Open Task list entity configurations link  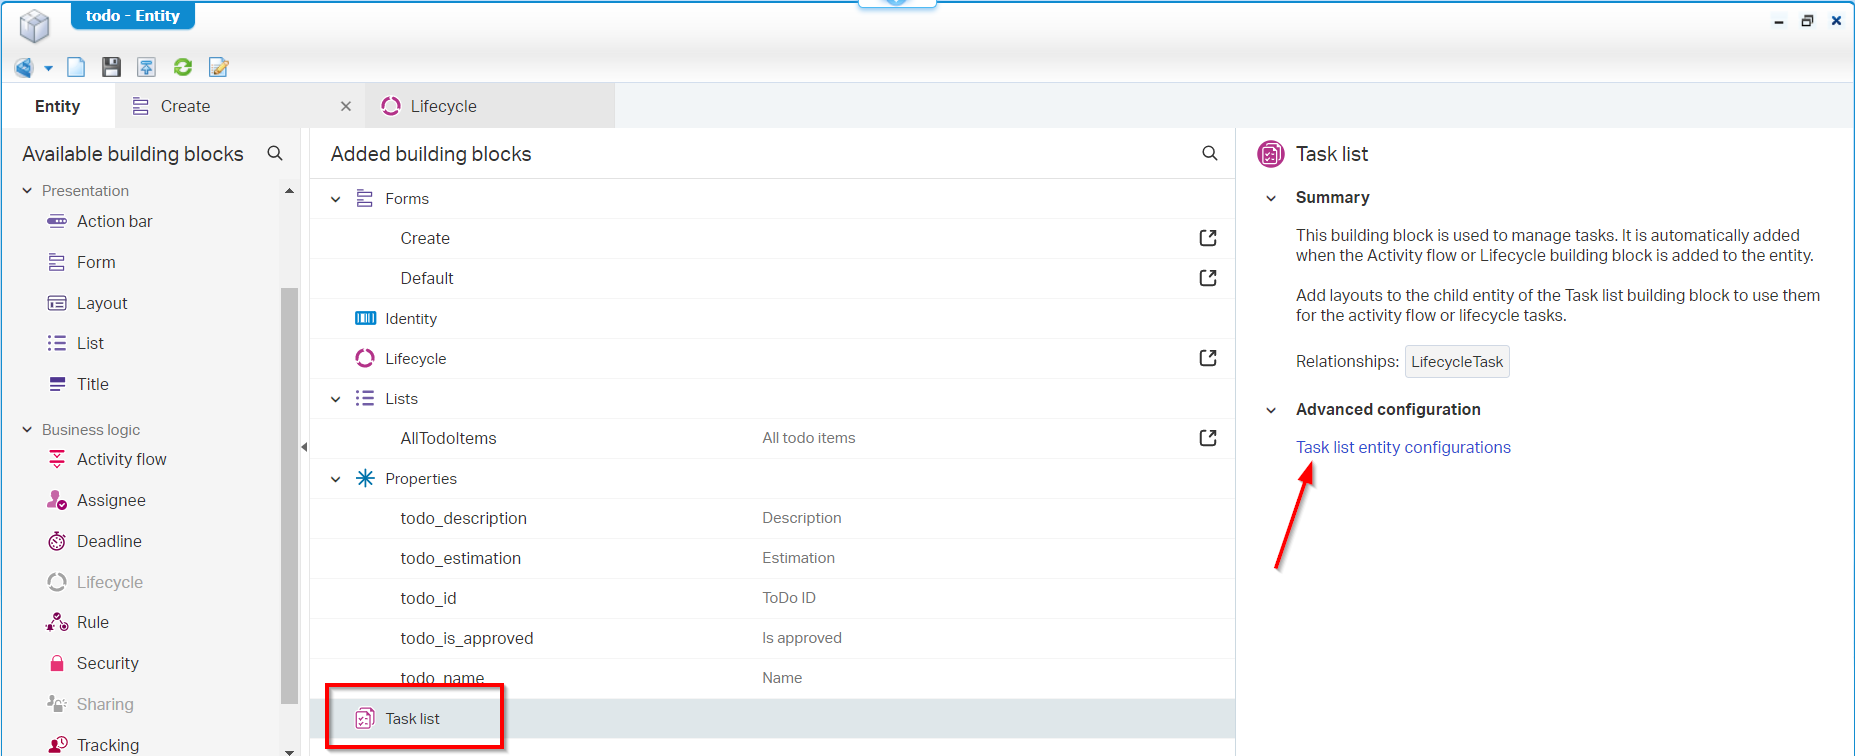pyautogui.click(x=1402, y=447)
